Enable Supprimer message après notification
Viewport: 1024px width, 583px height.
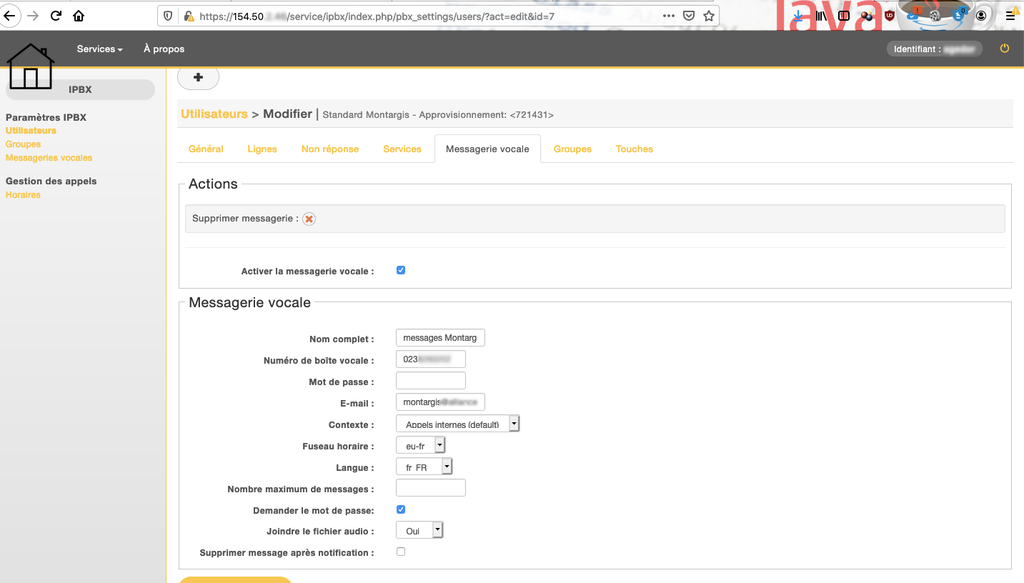[401, 551]
